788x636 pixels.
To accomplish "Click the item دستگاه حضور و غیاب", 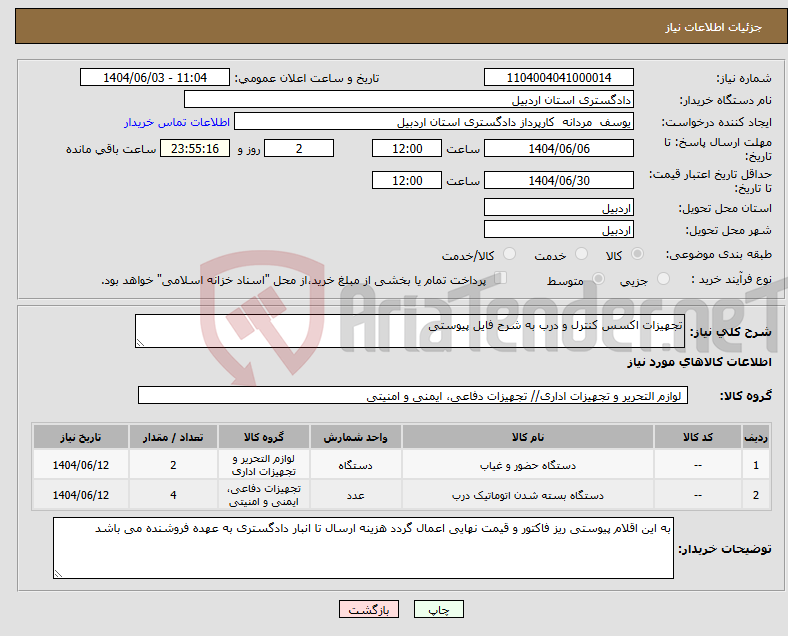I will point(528,466).
